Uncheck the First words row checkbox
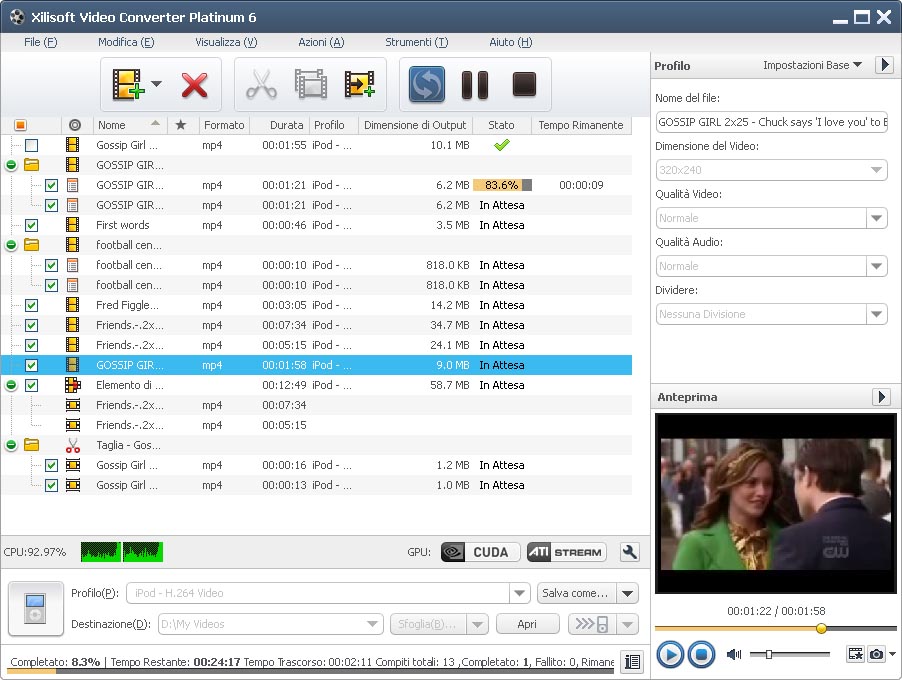The width and height of the screenshot is (902, 680). point(32,226)
